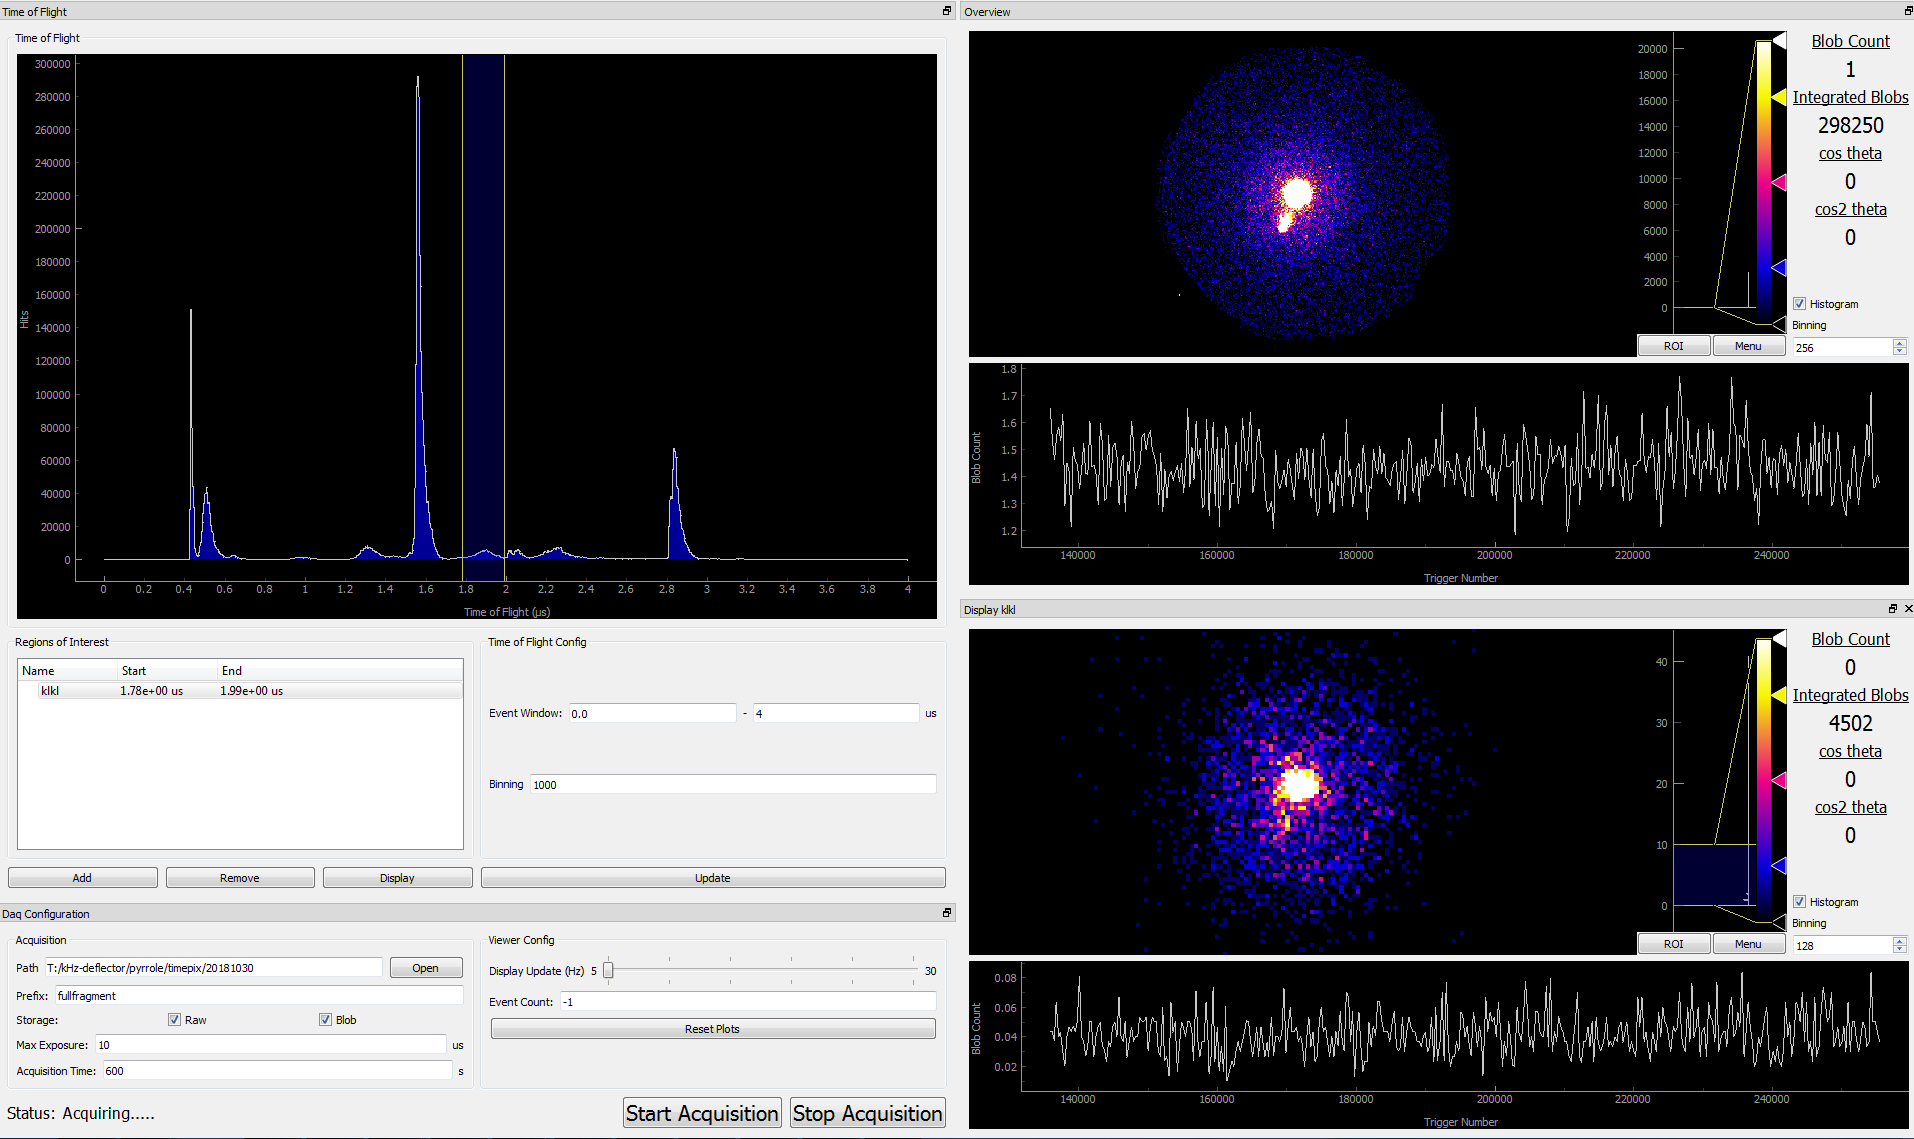Decrease Display klkl binning with down arrow

coord(1899,950)
